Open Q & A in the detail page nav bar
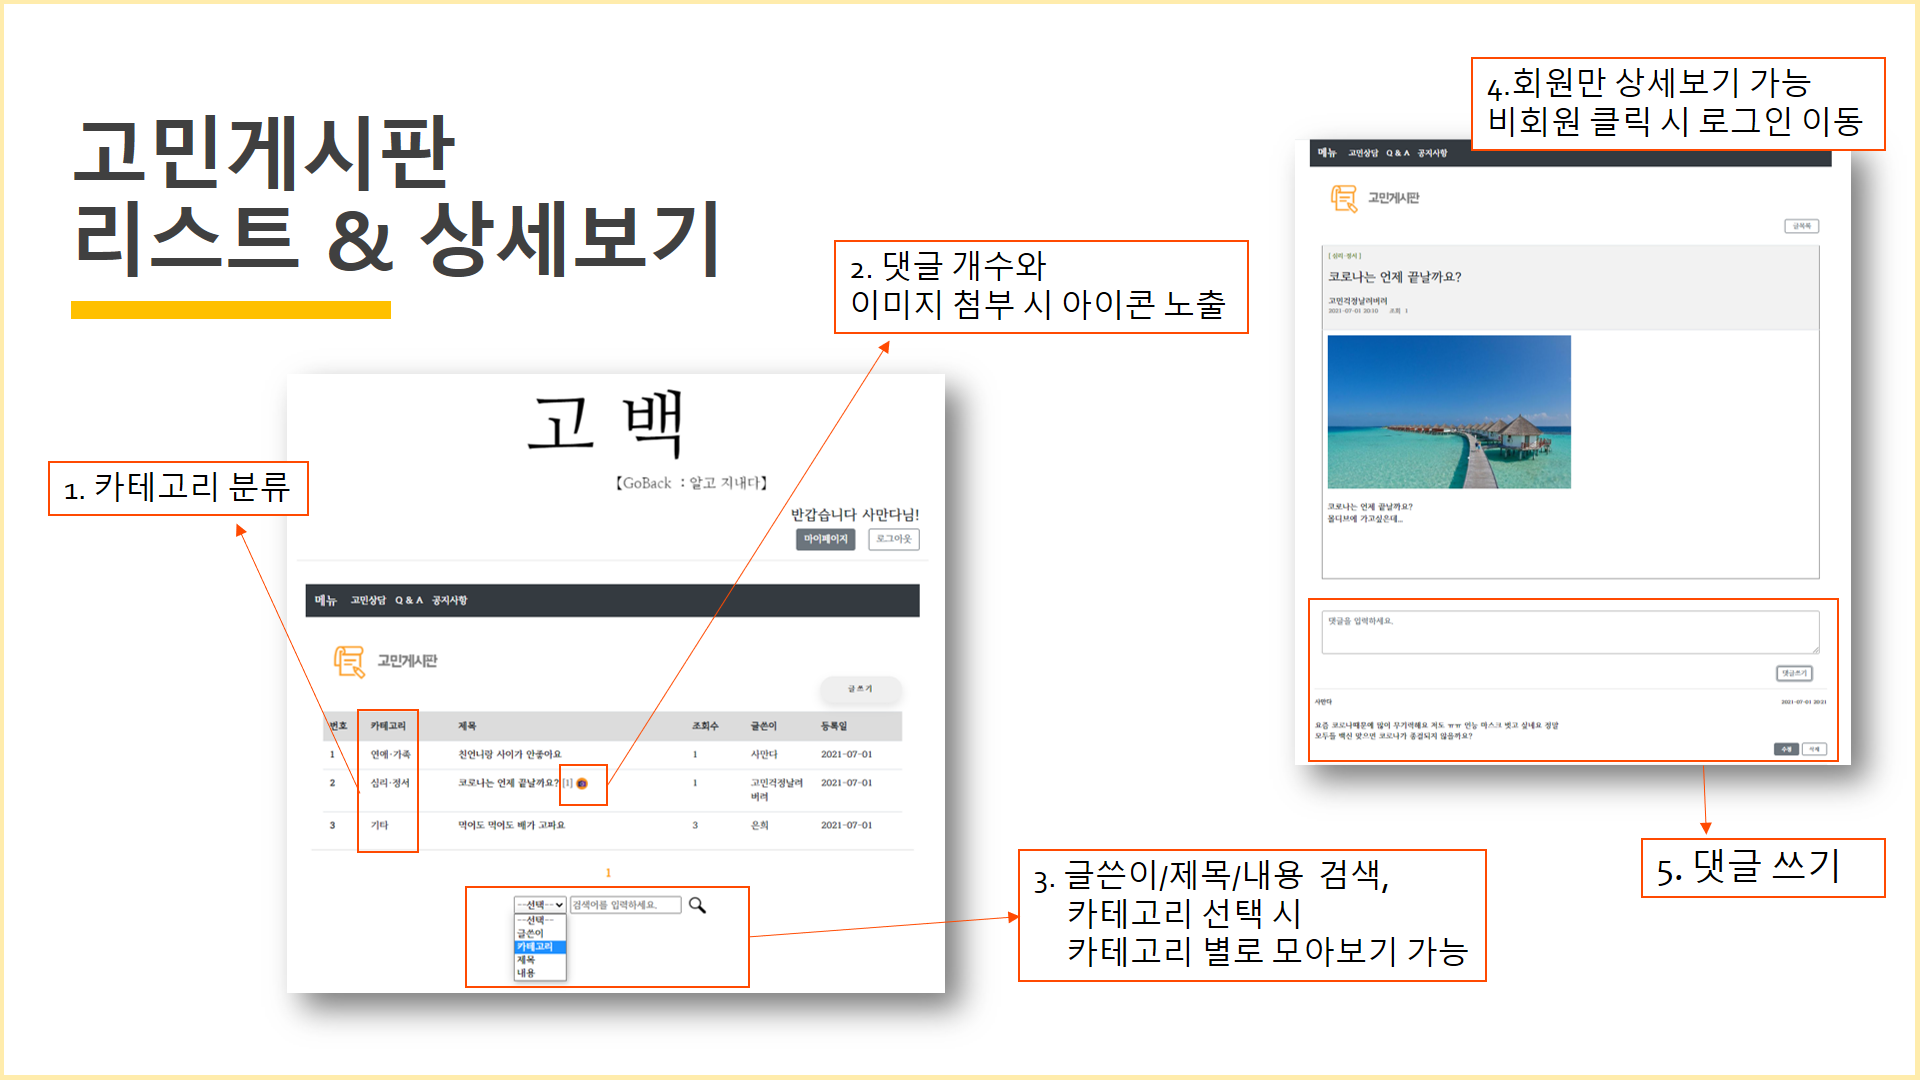The width and height of the screenshot is (1920, 1080). point(1398,153)
